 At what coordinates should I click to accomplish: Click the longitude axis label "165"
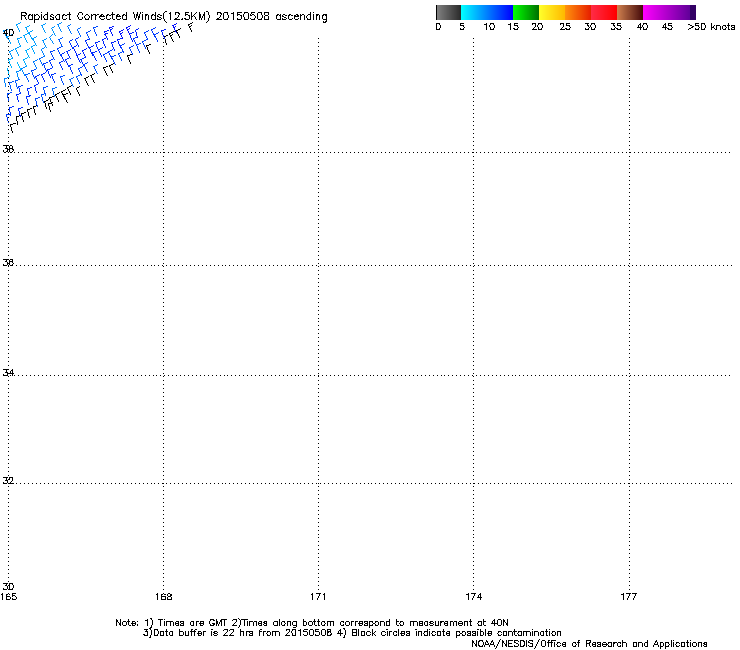pos(8,597)
